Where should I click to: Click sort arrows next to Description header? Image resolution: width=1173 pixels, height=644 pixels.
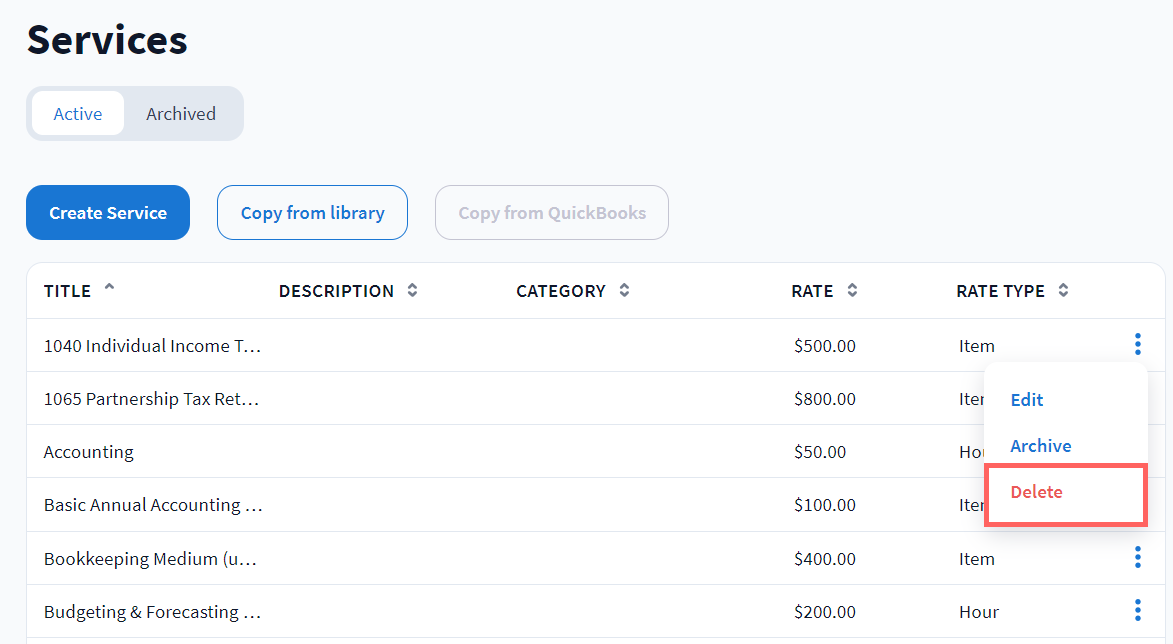(412, 291)
